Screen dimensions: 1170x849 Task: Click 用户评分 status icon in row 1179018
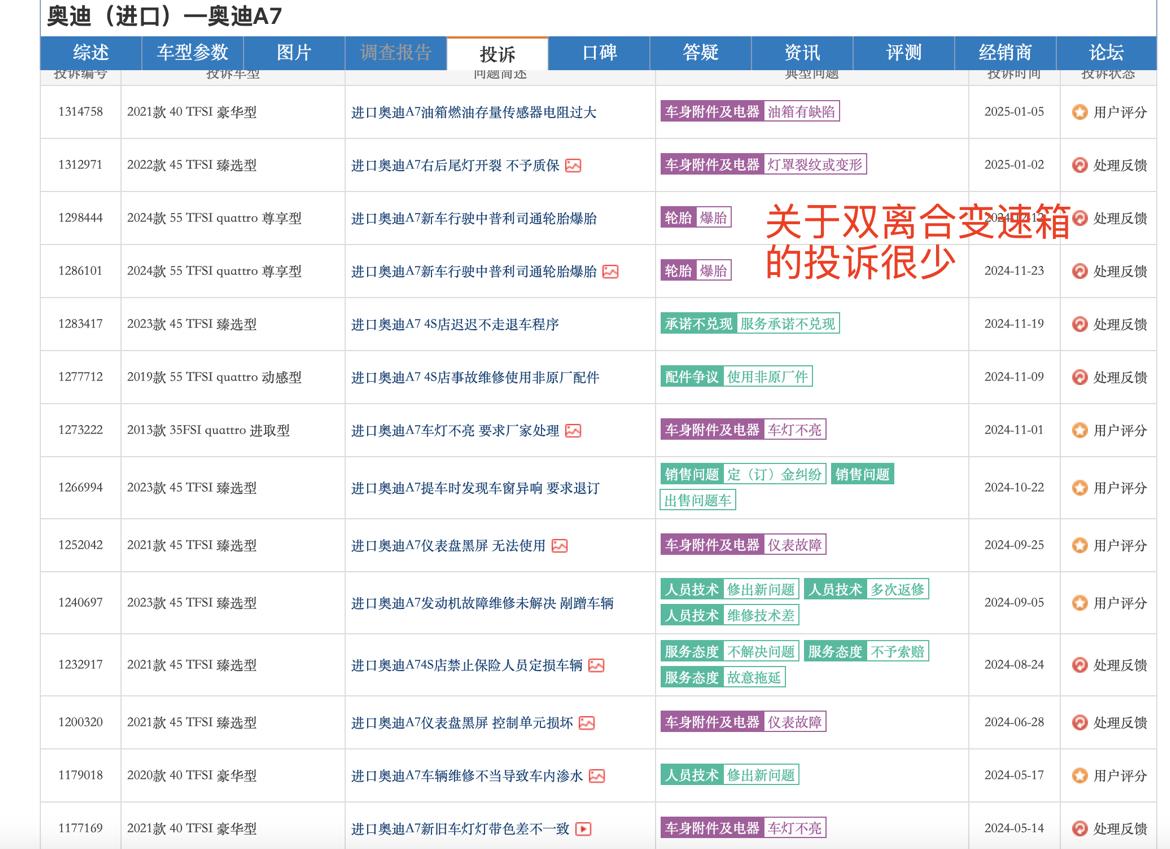pos(1080,774)
